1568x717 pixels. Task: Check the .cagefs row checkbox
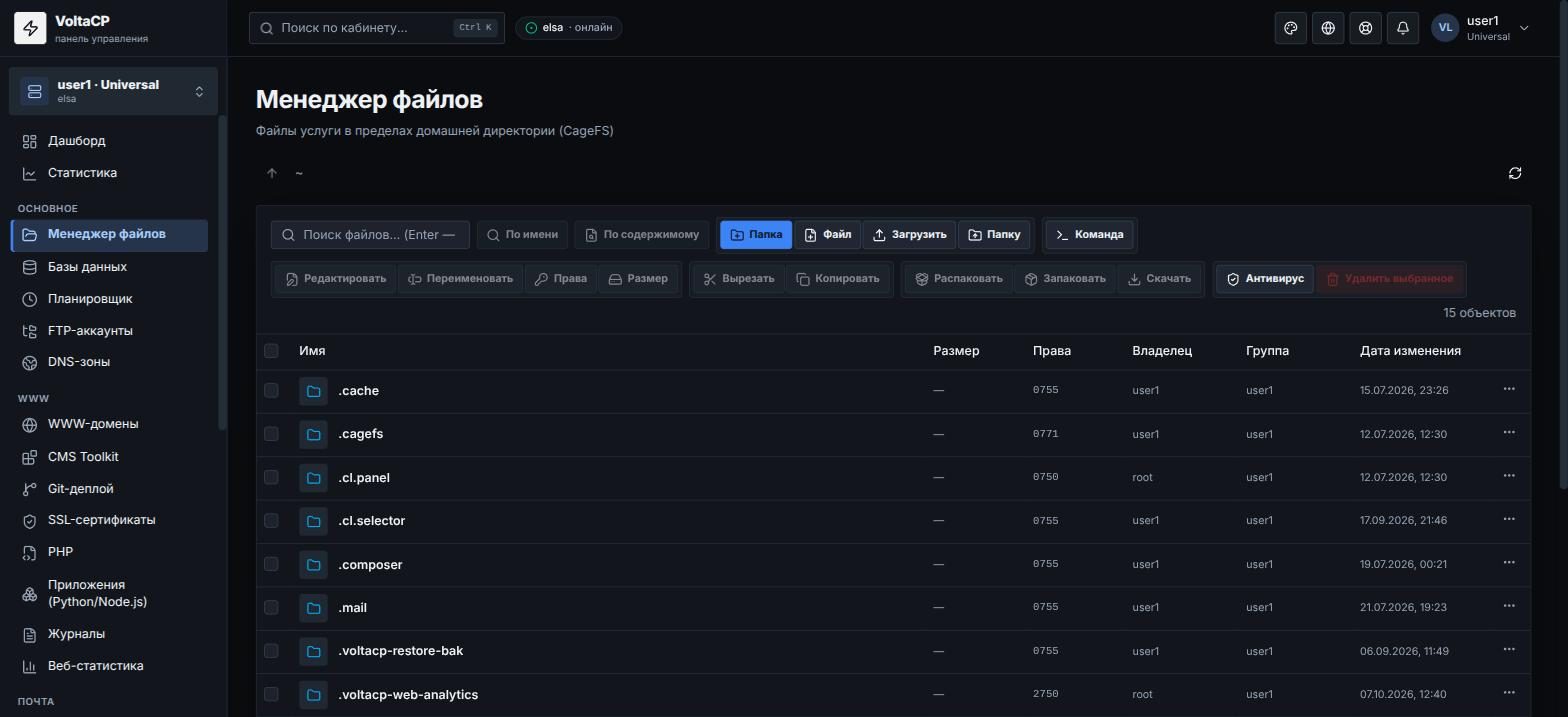271,433
